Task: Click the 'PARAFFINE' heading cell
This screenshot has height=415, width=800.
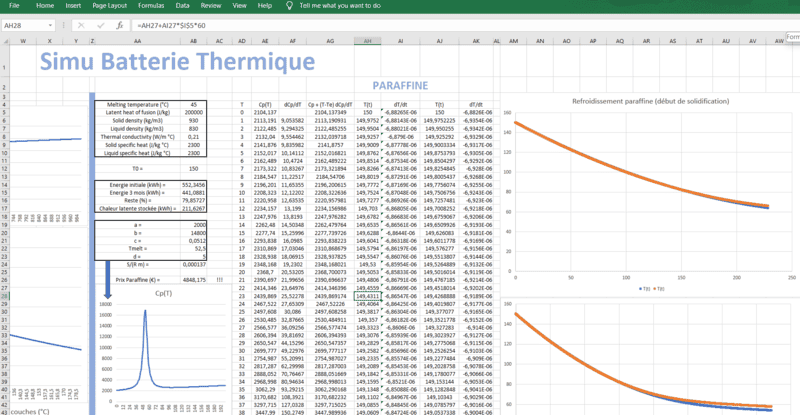Action: [x=400, y=86]
